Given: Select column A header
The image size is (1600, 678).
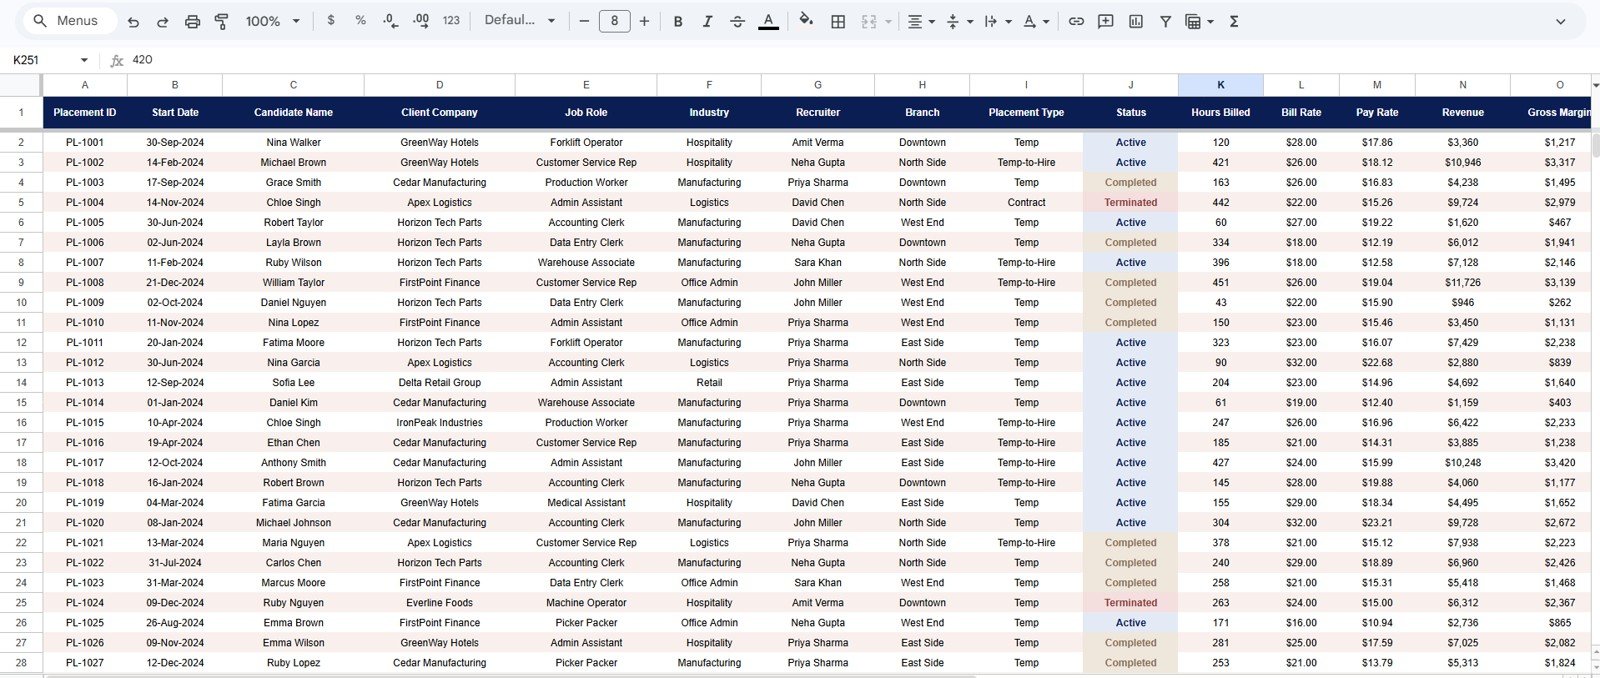Looking at the screenshot, I should (85, 85).
